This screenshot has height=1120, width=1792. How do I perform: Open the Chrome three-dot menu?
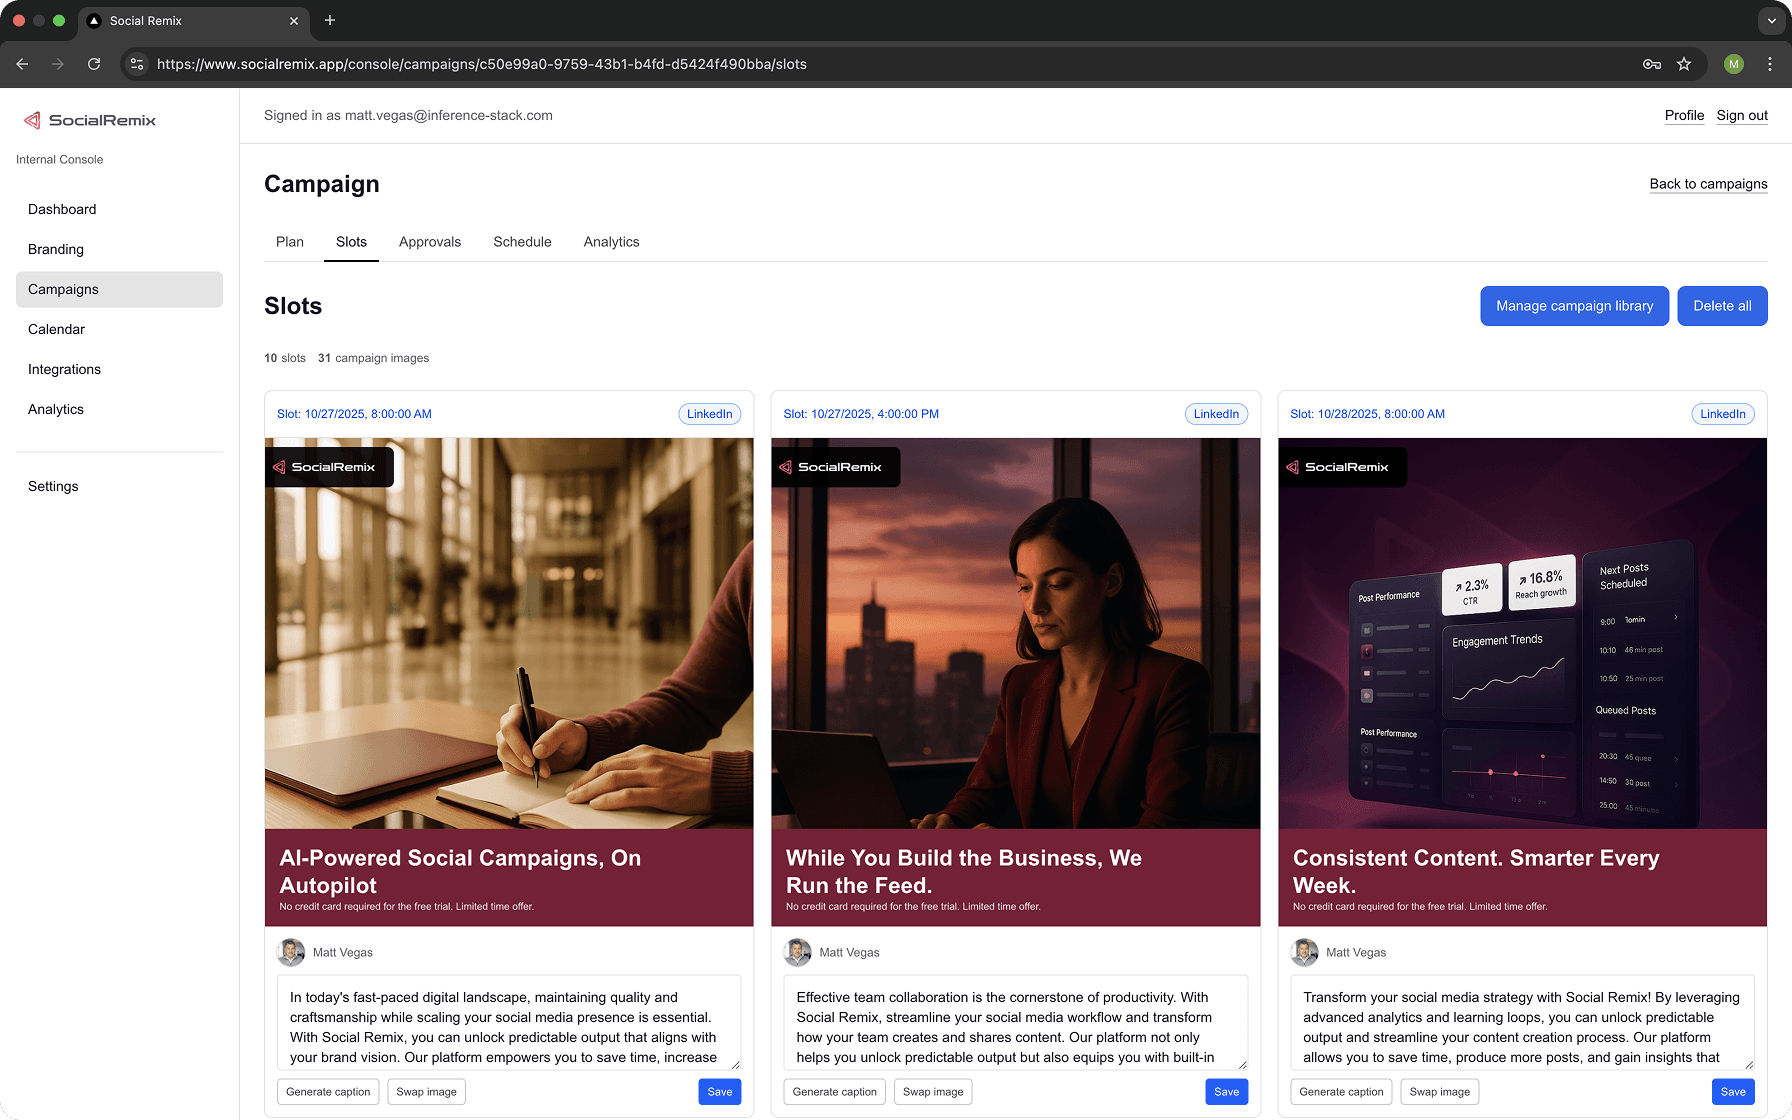(x=1770, y=64)
